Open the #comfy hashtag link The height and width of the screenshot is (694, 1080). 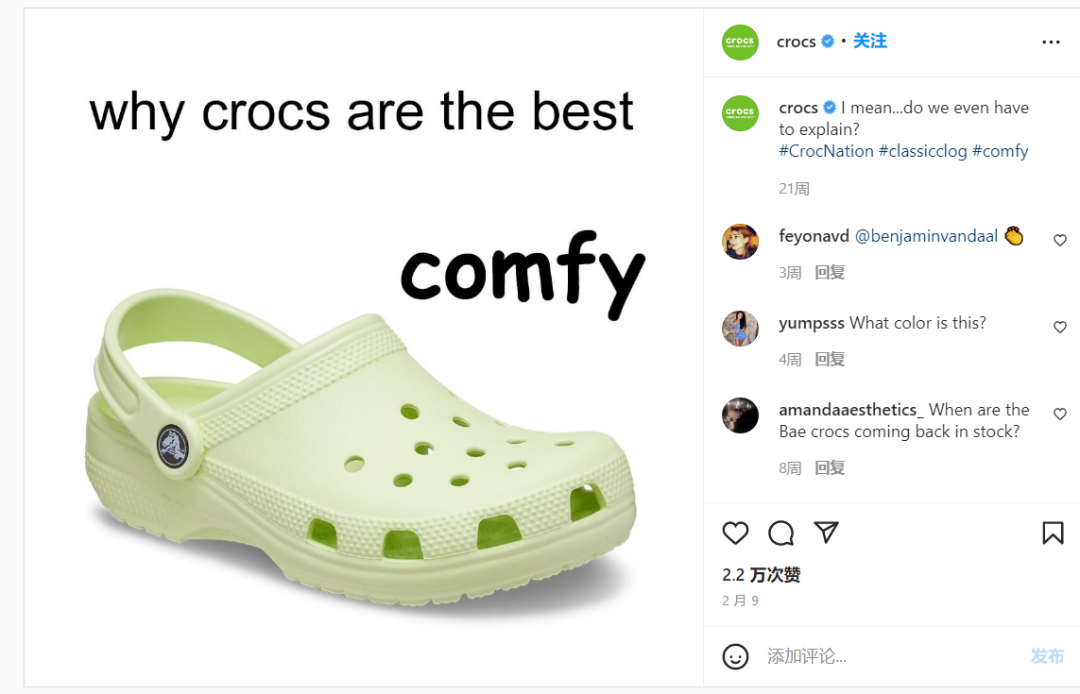1000,151
